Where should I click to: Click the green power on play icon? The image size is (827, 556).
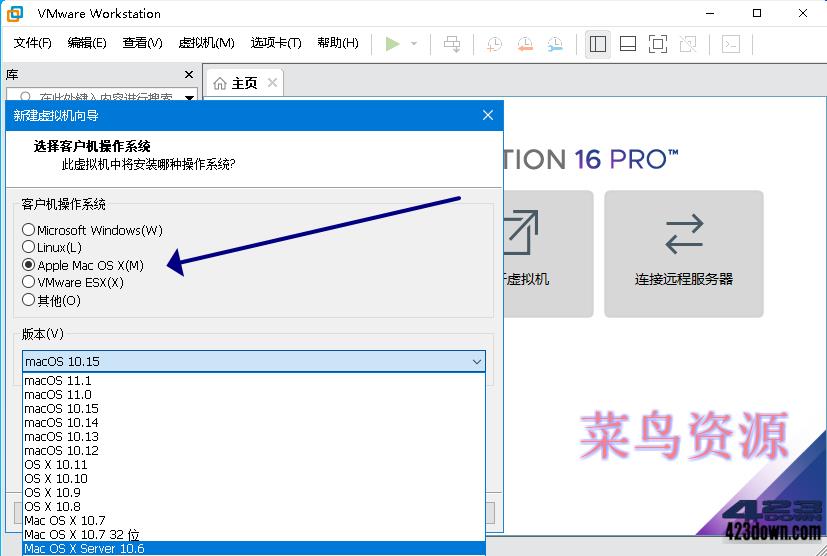point(393,43)
